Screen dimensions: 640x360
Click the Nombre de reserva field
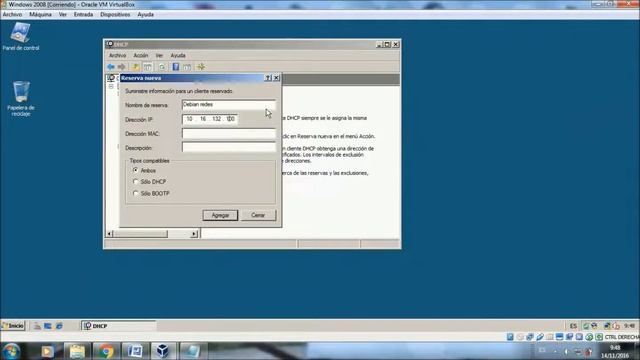(x=229, y=105)
